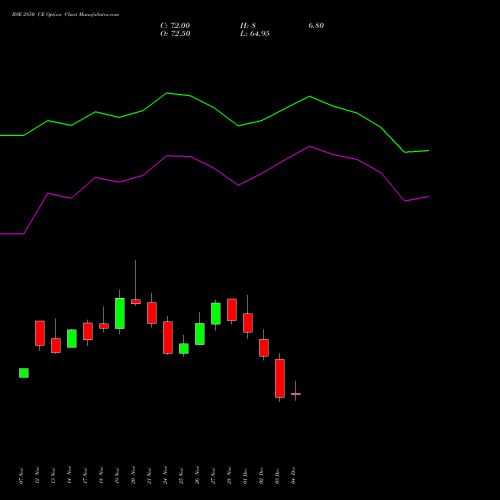The height and width of the screenshot is (500, 500).
Task: Select the green candle for 14 Nov
Action: tap(72, 338)
